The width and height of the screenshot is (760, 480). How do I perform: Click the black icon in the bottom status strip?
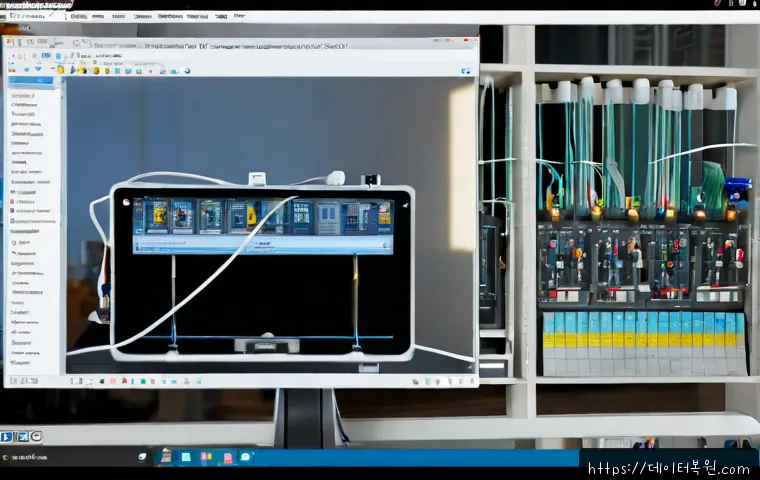coord(102,381)
